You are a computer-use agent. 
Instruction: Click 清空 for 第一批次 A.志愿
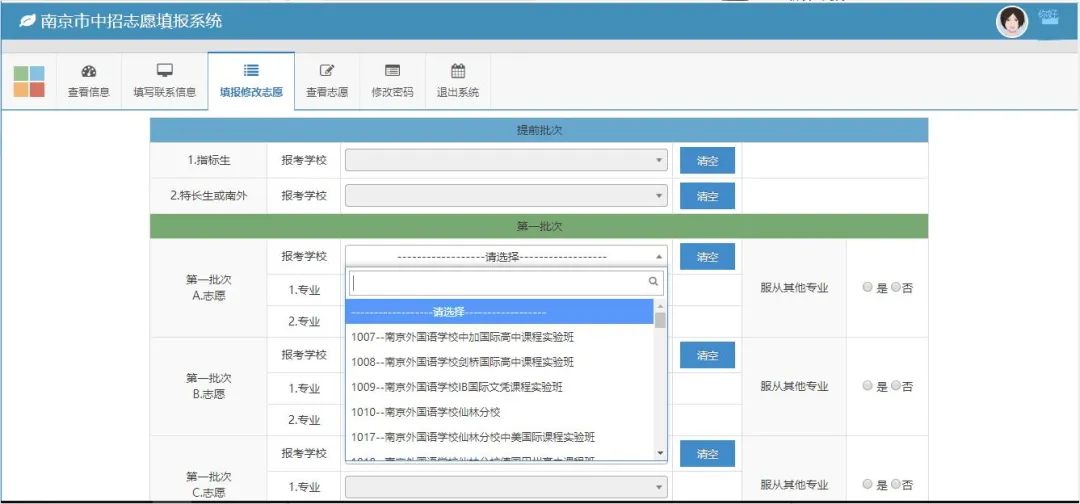[x=707, y=257]
